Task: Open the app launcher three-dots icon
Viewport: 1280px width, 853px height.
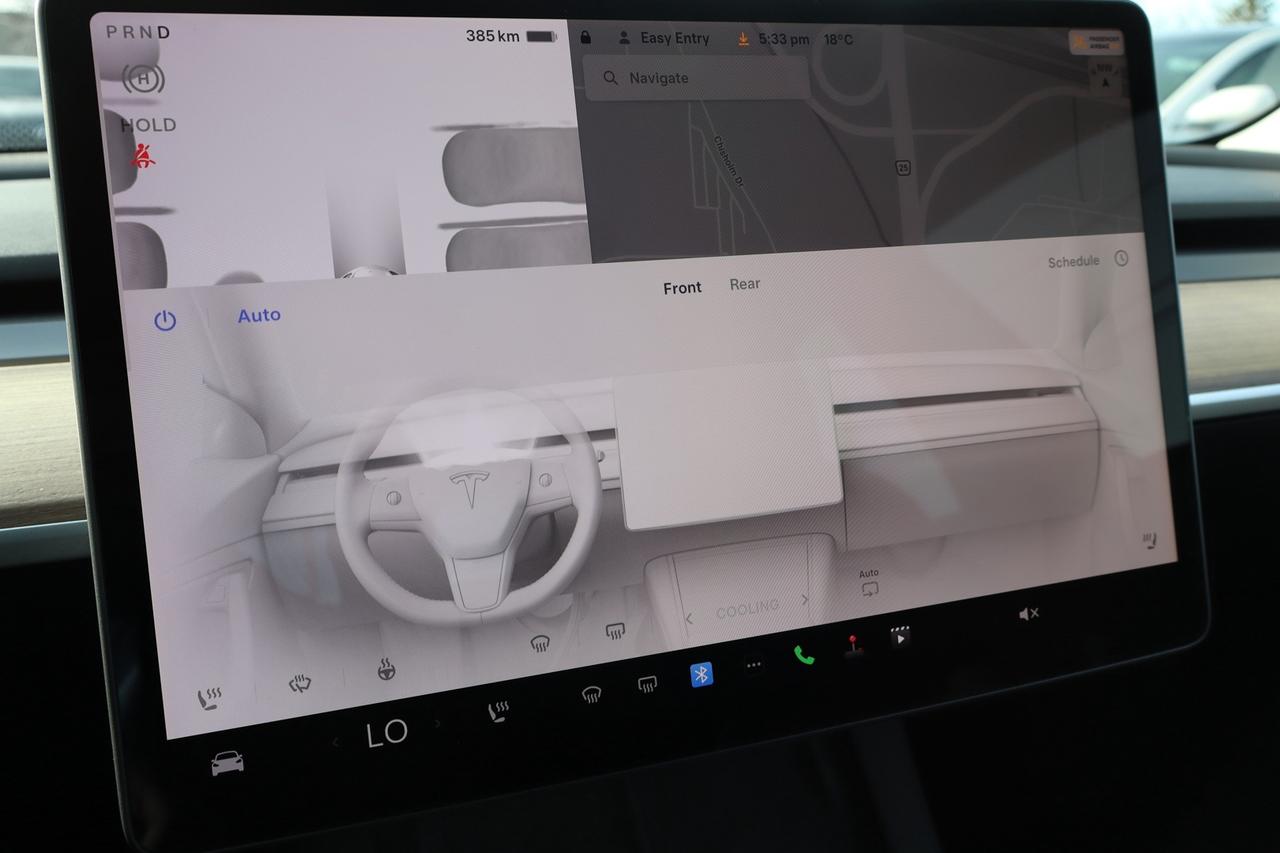Action: pos(753,665)
